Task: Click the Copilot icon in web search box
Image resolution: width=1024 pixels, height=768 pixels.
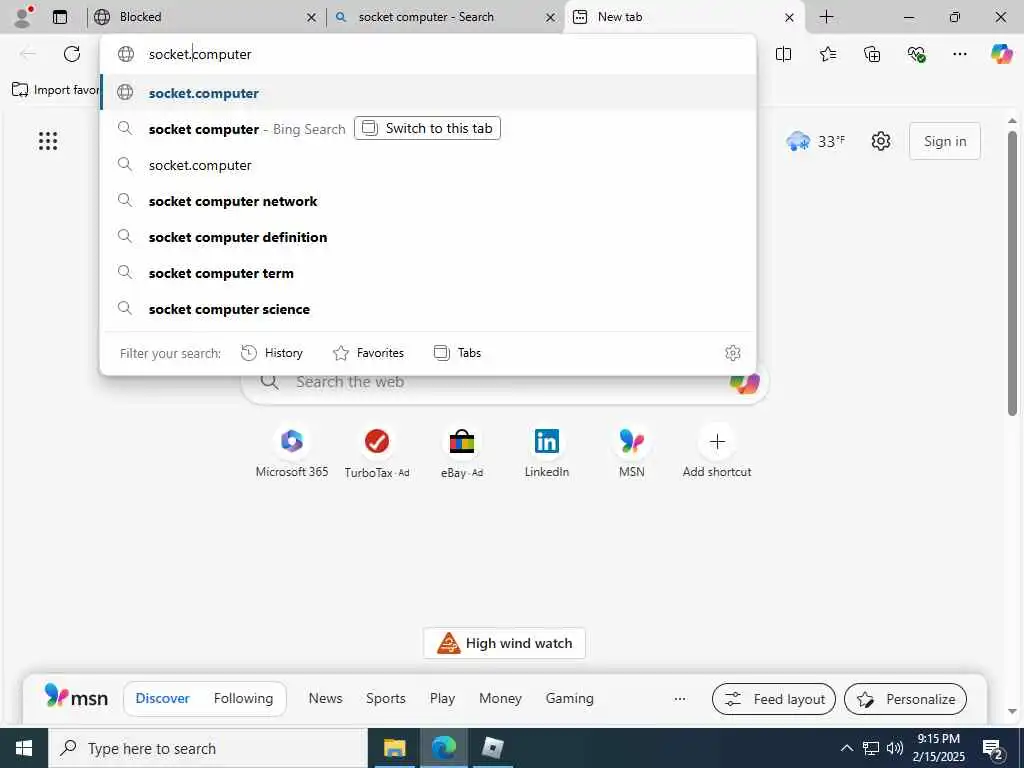Action: [x=744, y=382]
